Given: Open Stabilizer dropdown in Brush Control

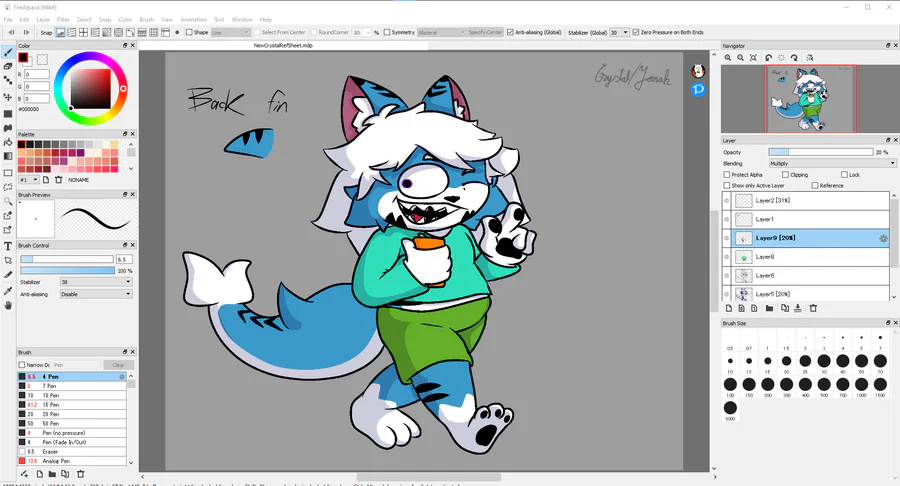Looking at the screenshot, I should tap(96, 282).
